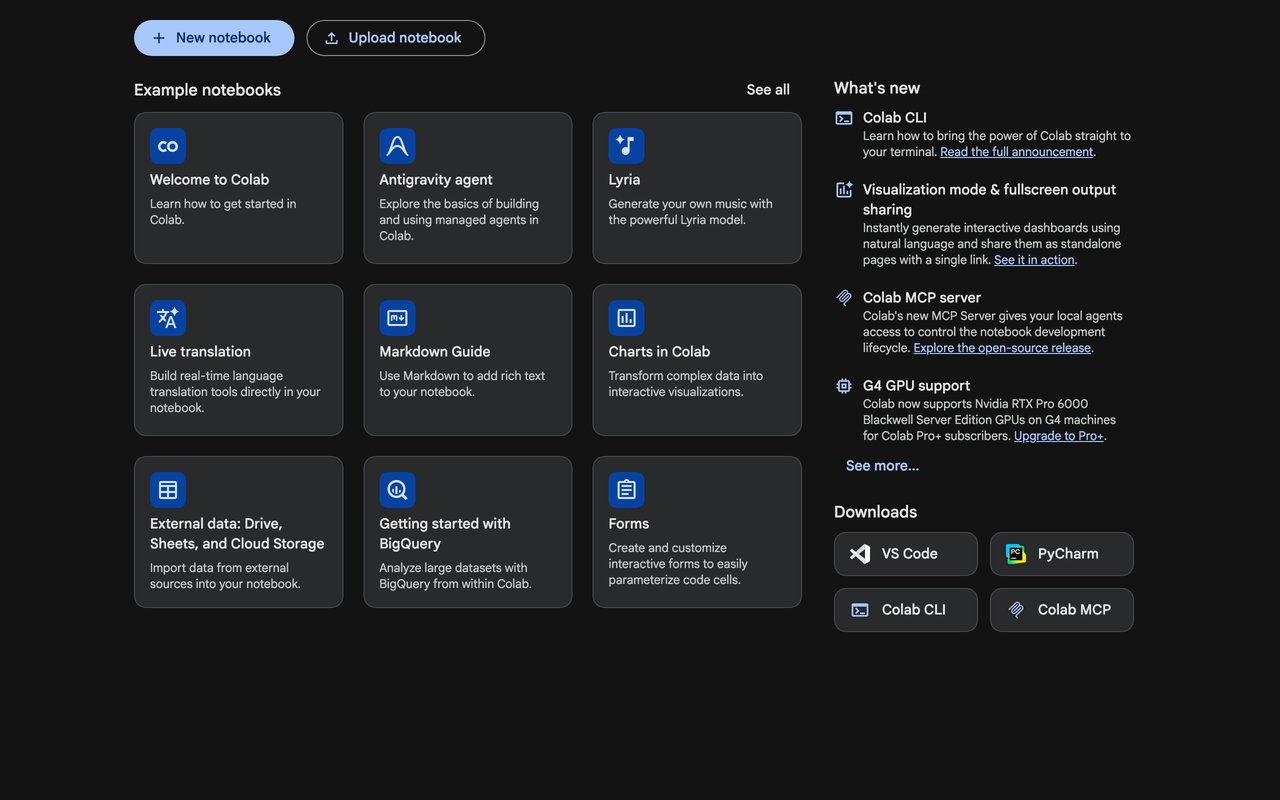Click 'Generate your own music' description

click(690, 212)
